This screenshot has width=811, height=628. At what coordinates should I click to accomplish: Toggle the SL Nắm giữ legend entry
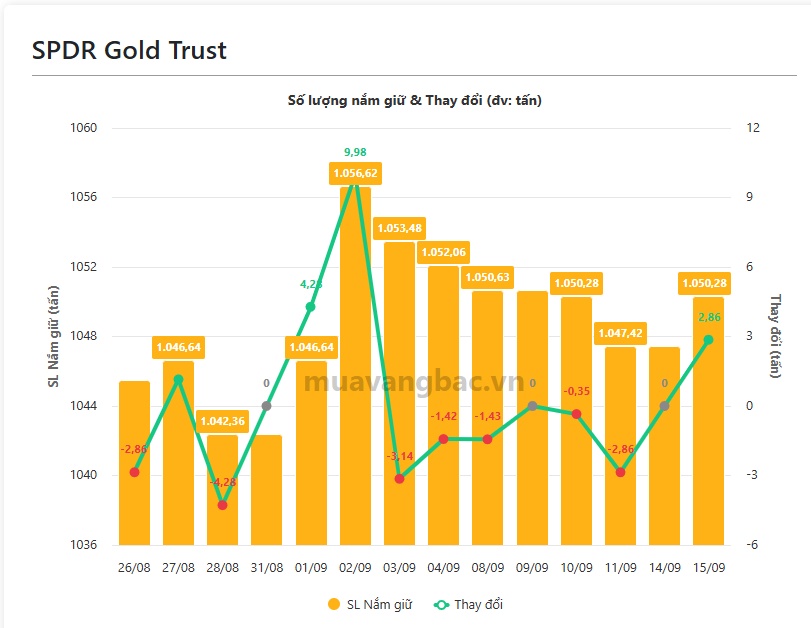coord(370,604)
